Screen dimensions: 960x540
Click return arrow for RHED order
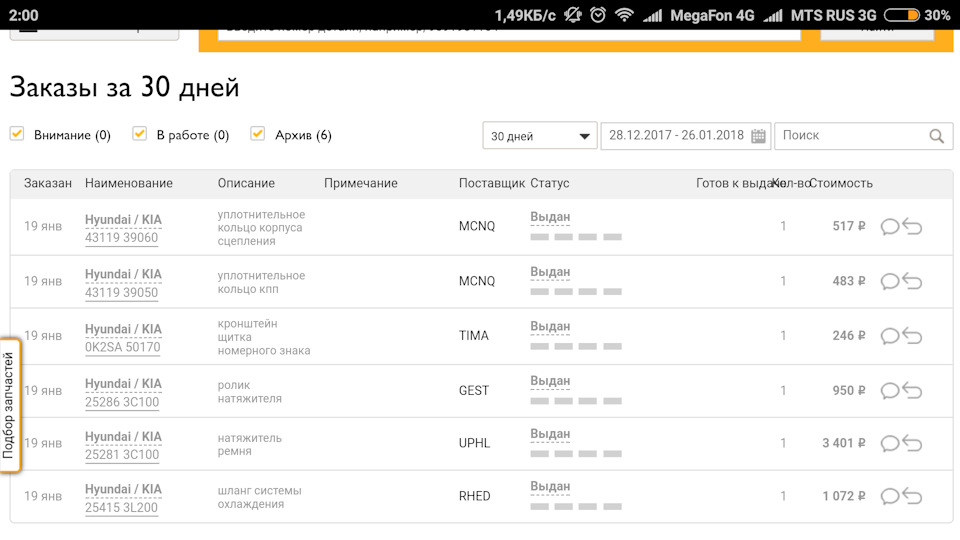[x=912, y=497]
